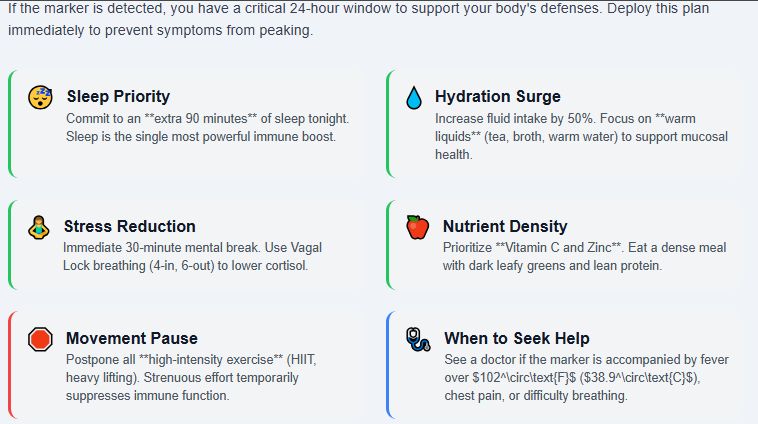
Task: Click the Nutrient Density title
Action: 504,226
